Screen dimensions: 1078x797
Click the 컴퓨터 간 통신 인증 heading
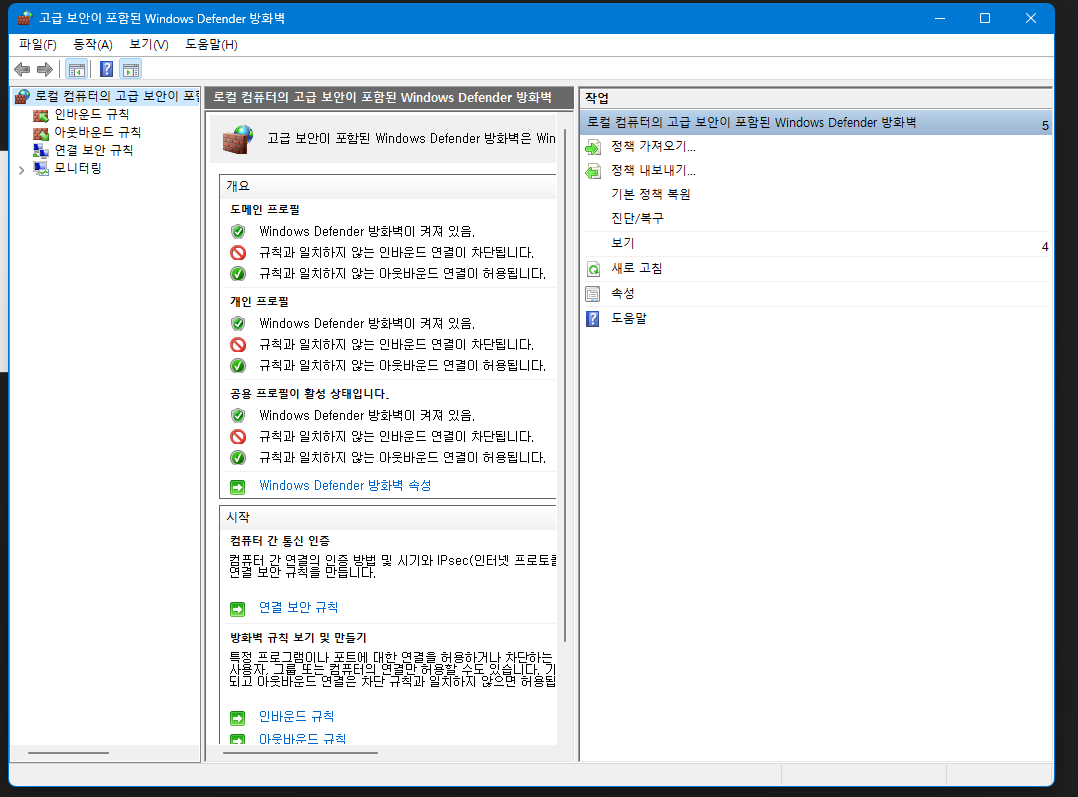point(280,541)
